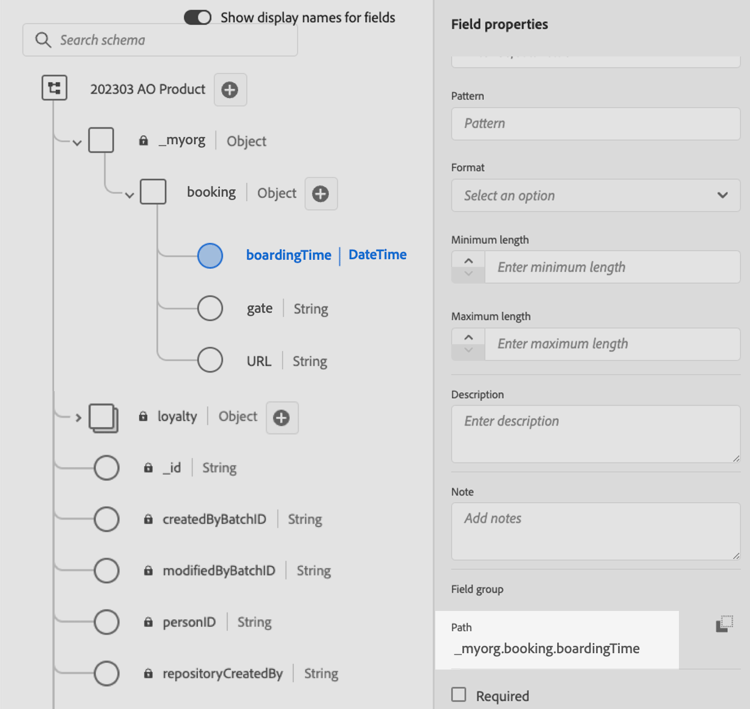Open the Format dropdown

pyautogui.click(x=595, y=195)
